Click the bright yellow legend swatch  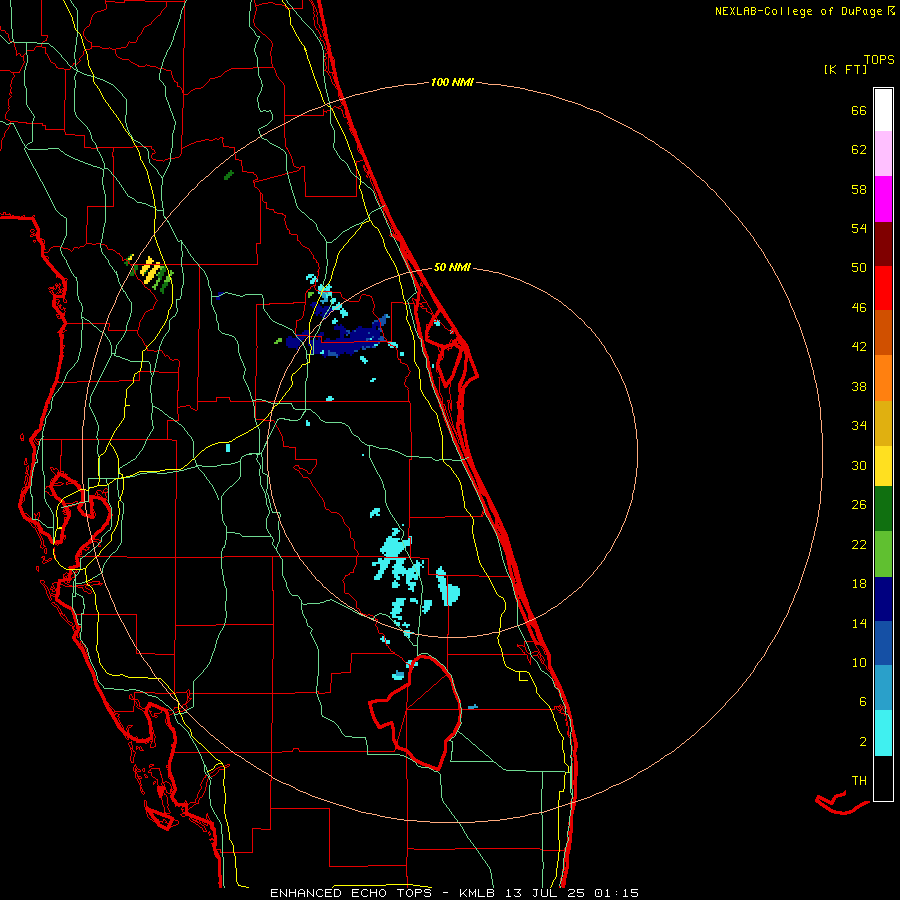(x=883, y=466)
